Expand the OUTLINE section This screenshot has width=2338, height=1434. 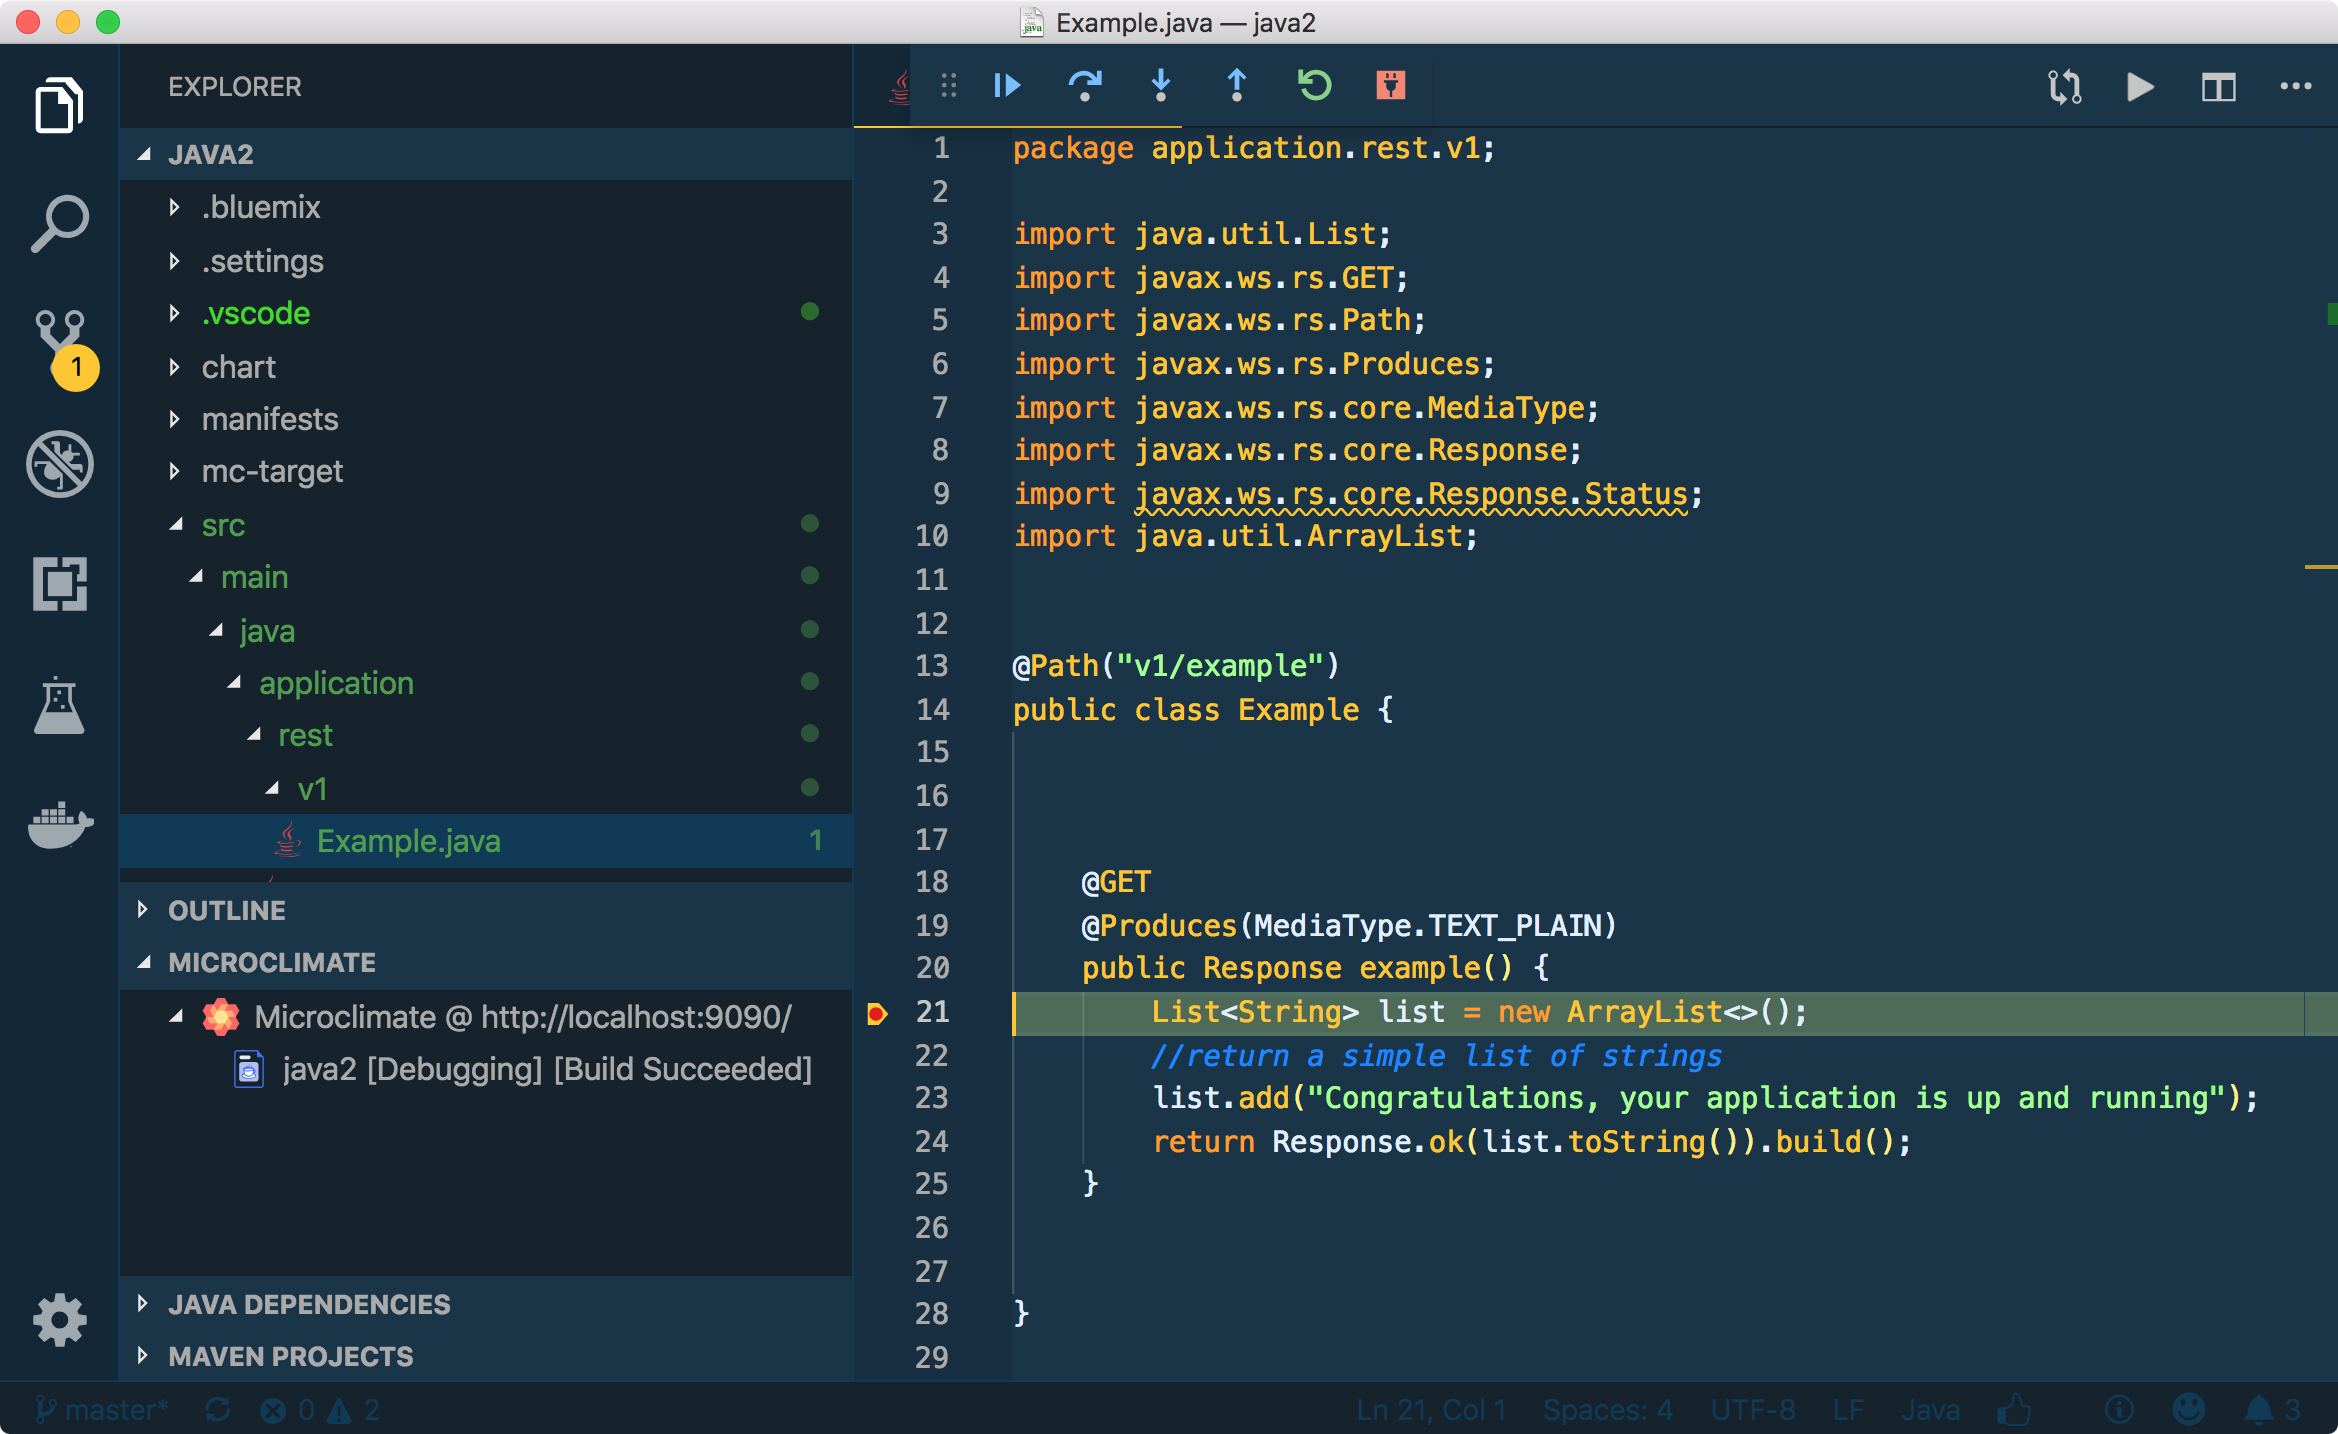227,910
